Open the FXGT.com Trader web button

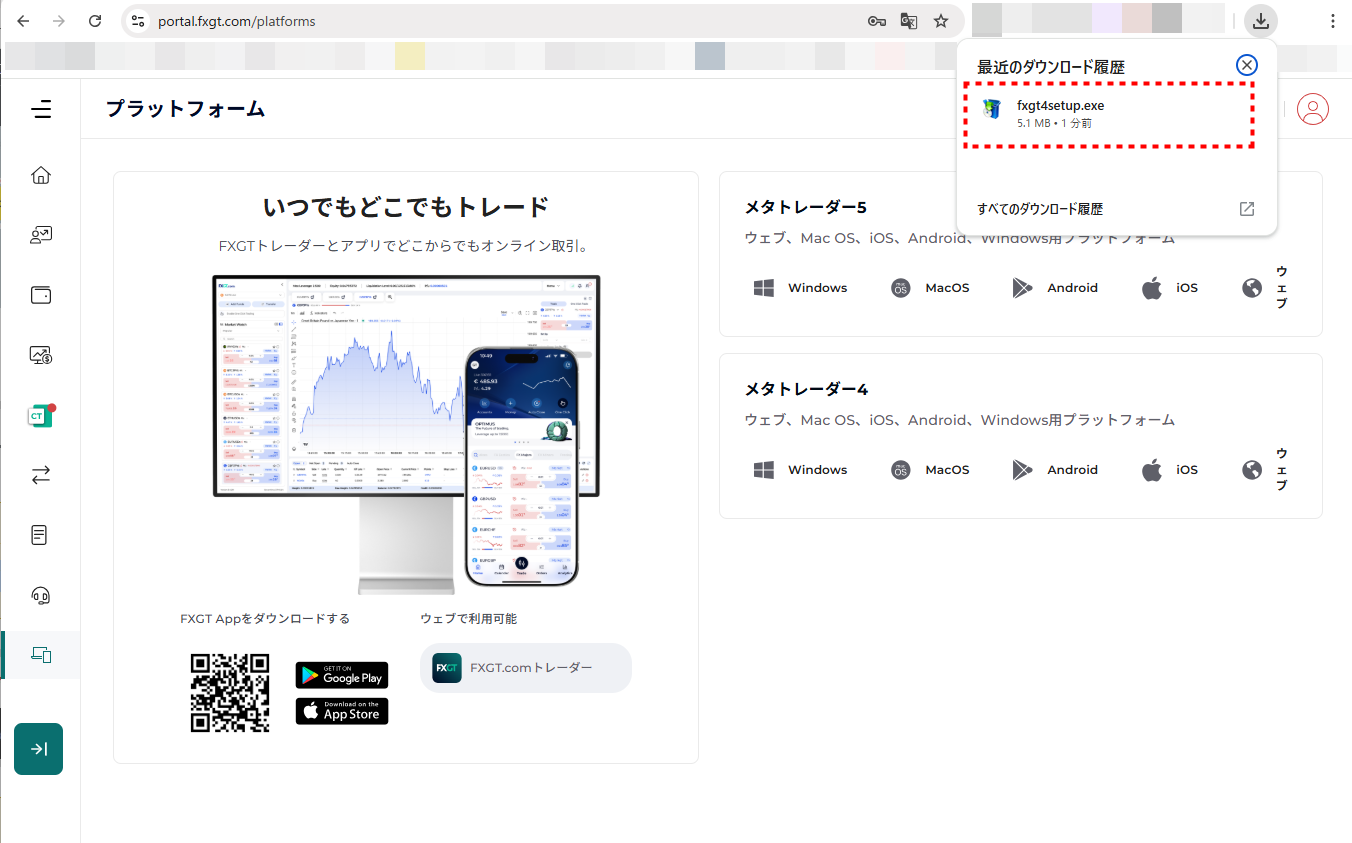pos(526,668)
